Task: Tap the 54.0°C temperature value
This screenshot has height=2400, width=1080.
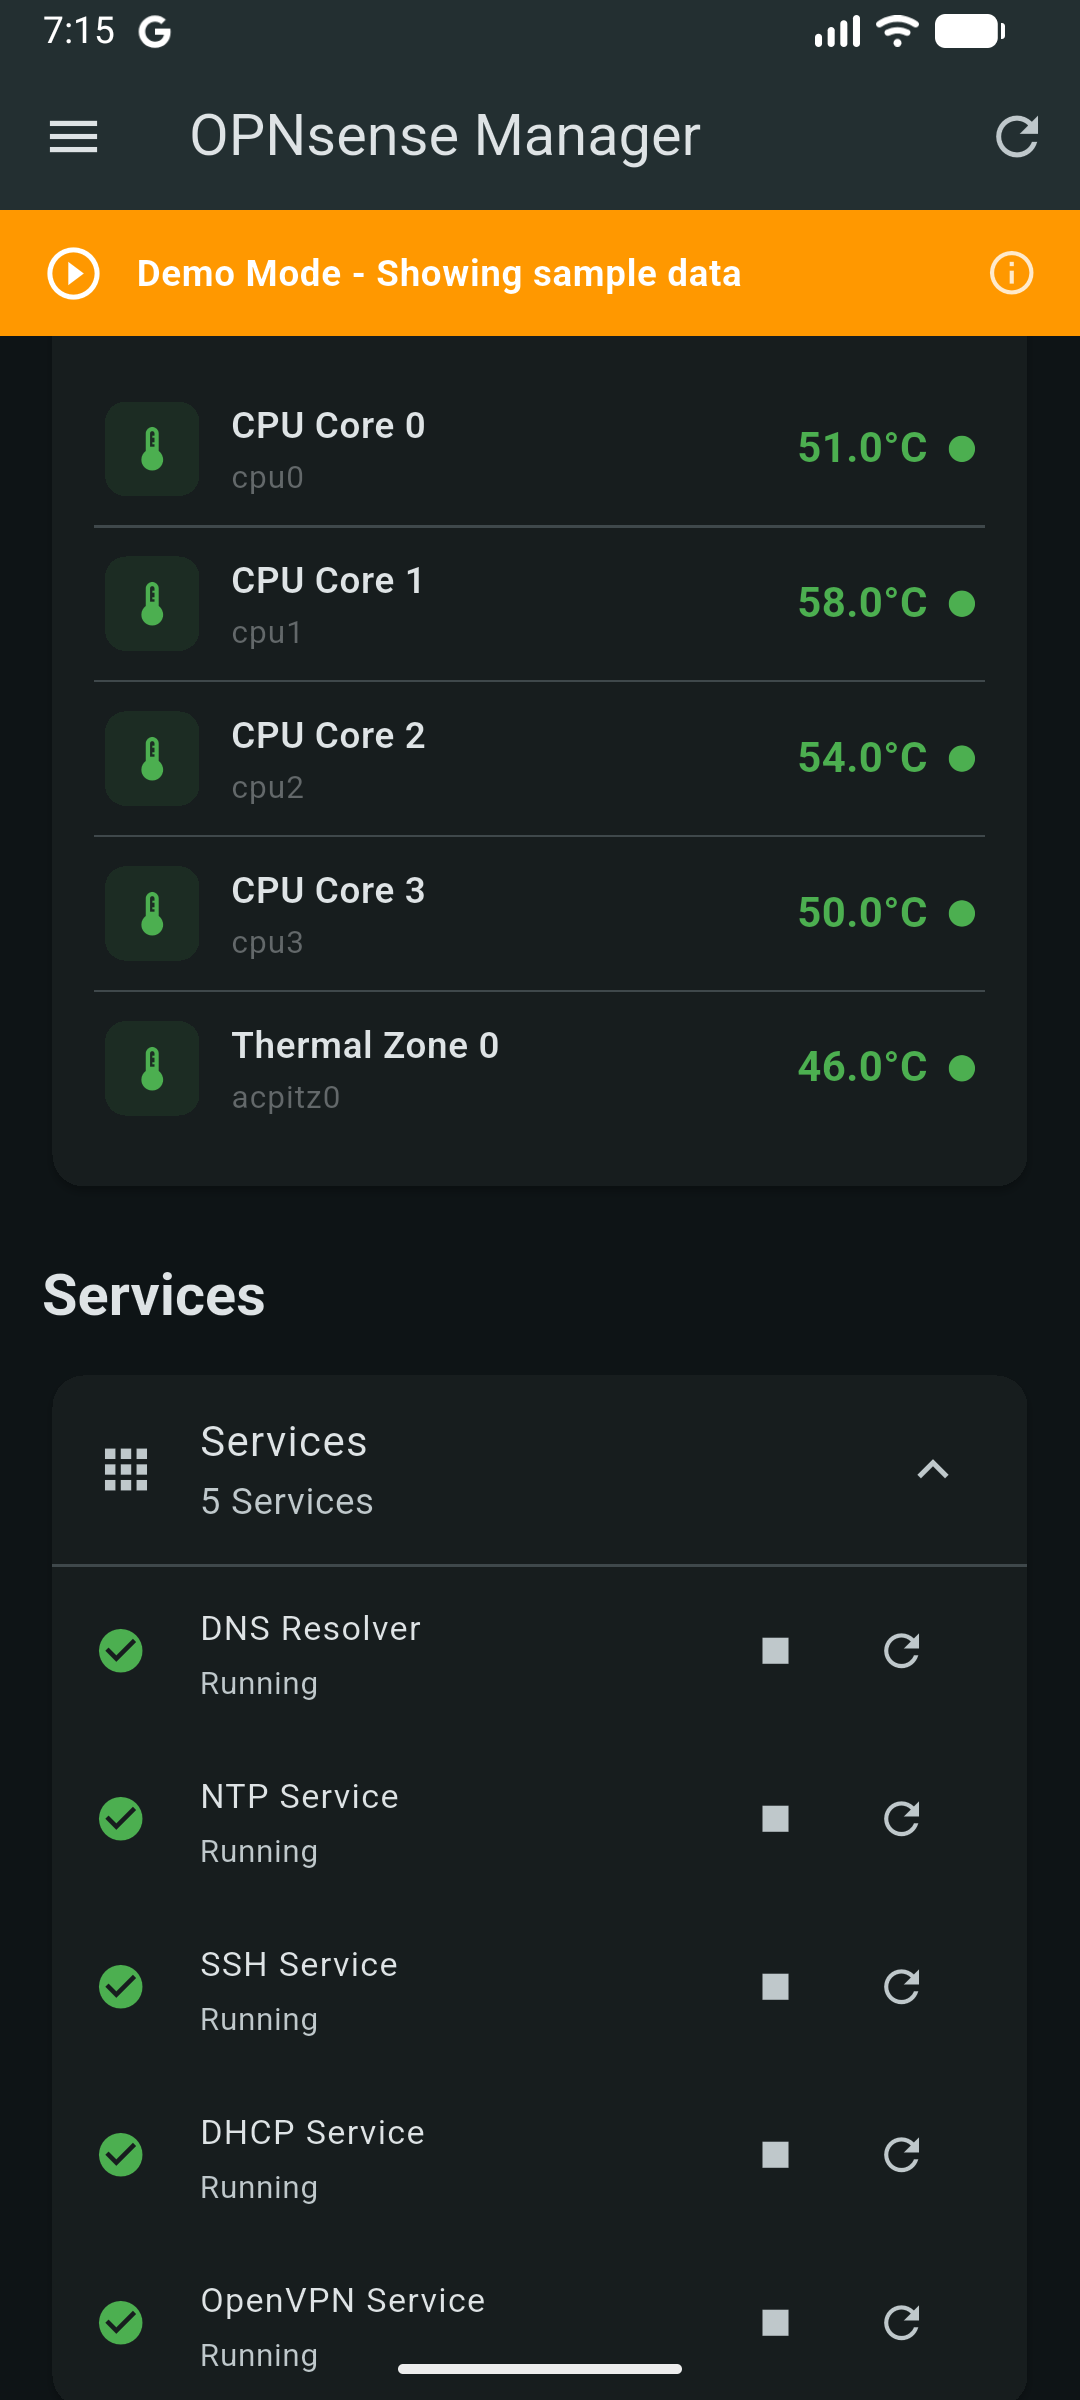Action: click(x=862, y=758)
